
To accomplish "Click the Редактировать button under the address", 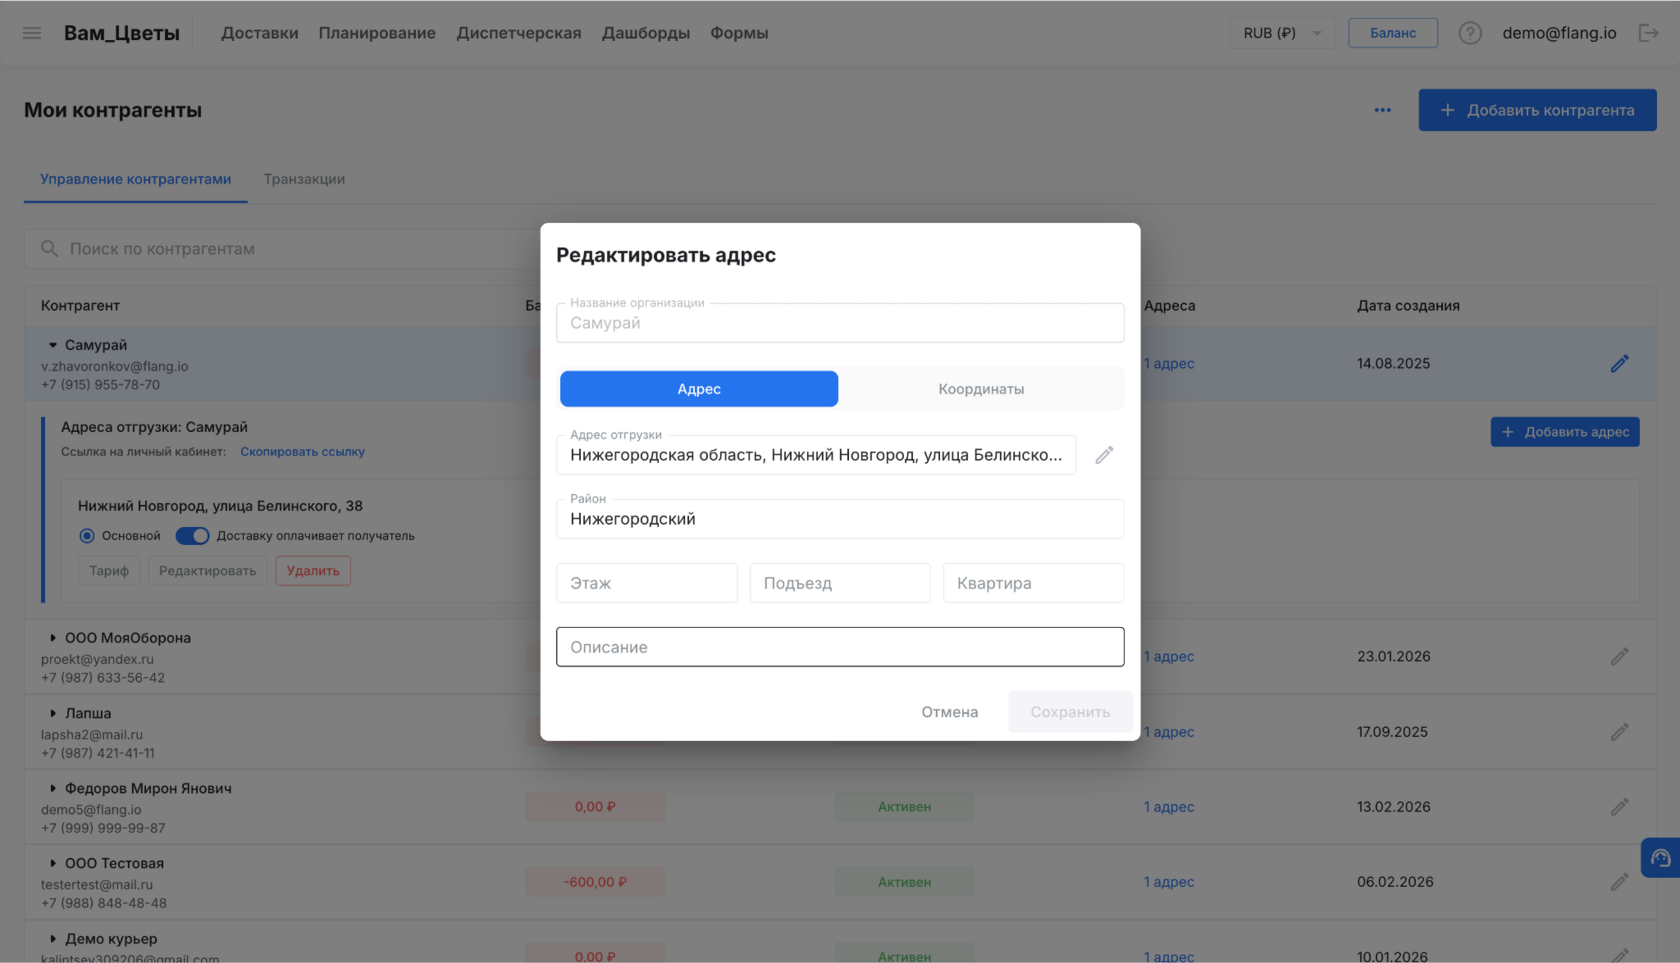I will (208, 571).
